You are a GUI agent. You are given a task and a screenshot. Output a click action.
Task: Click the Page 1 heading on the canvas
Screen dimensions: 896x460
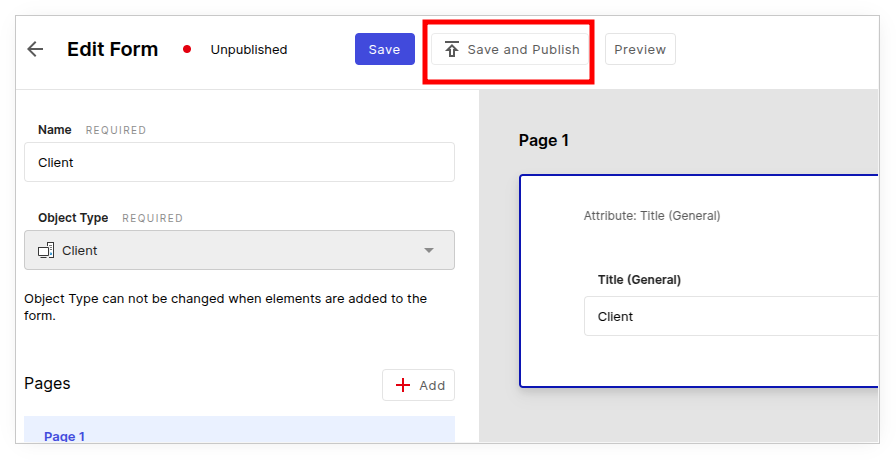544,140
